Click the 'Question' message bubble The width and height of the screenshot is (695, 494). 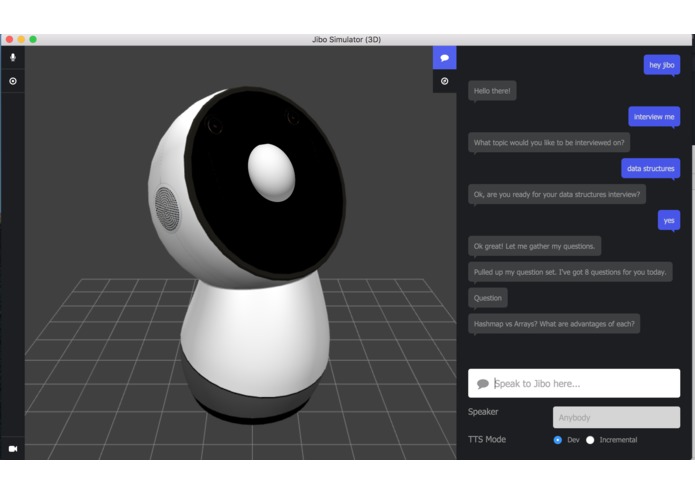point(488,298)
